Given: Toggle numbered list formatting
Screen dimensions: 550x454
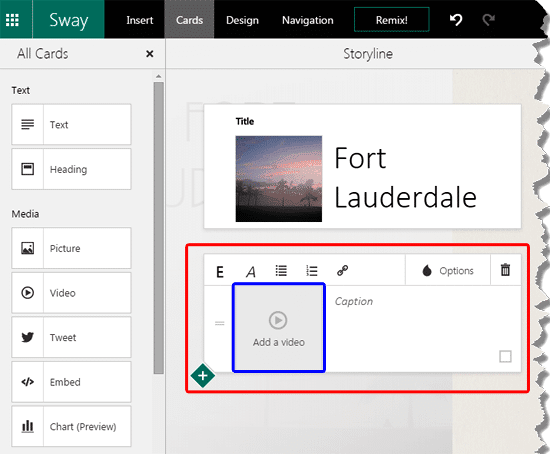Looking at the screenshot, I should pyautogui.click(x=311, y=271).
